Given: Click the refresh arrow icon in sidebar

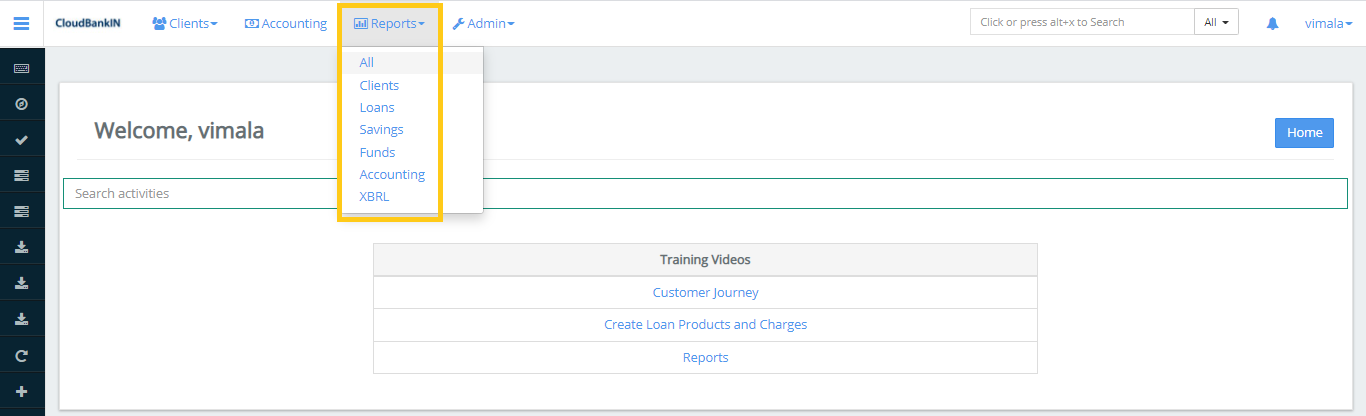Looking at the screenshot, I should pos(21,355).
